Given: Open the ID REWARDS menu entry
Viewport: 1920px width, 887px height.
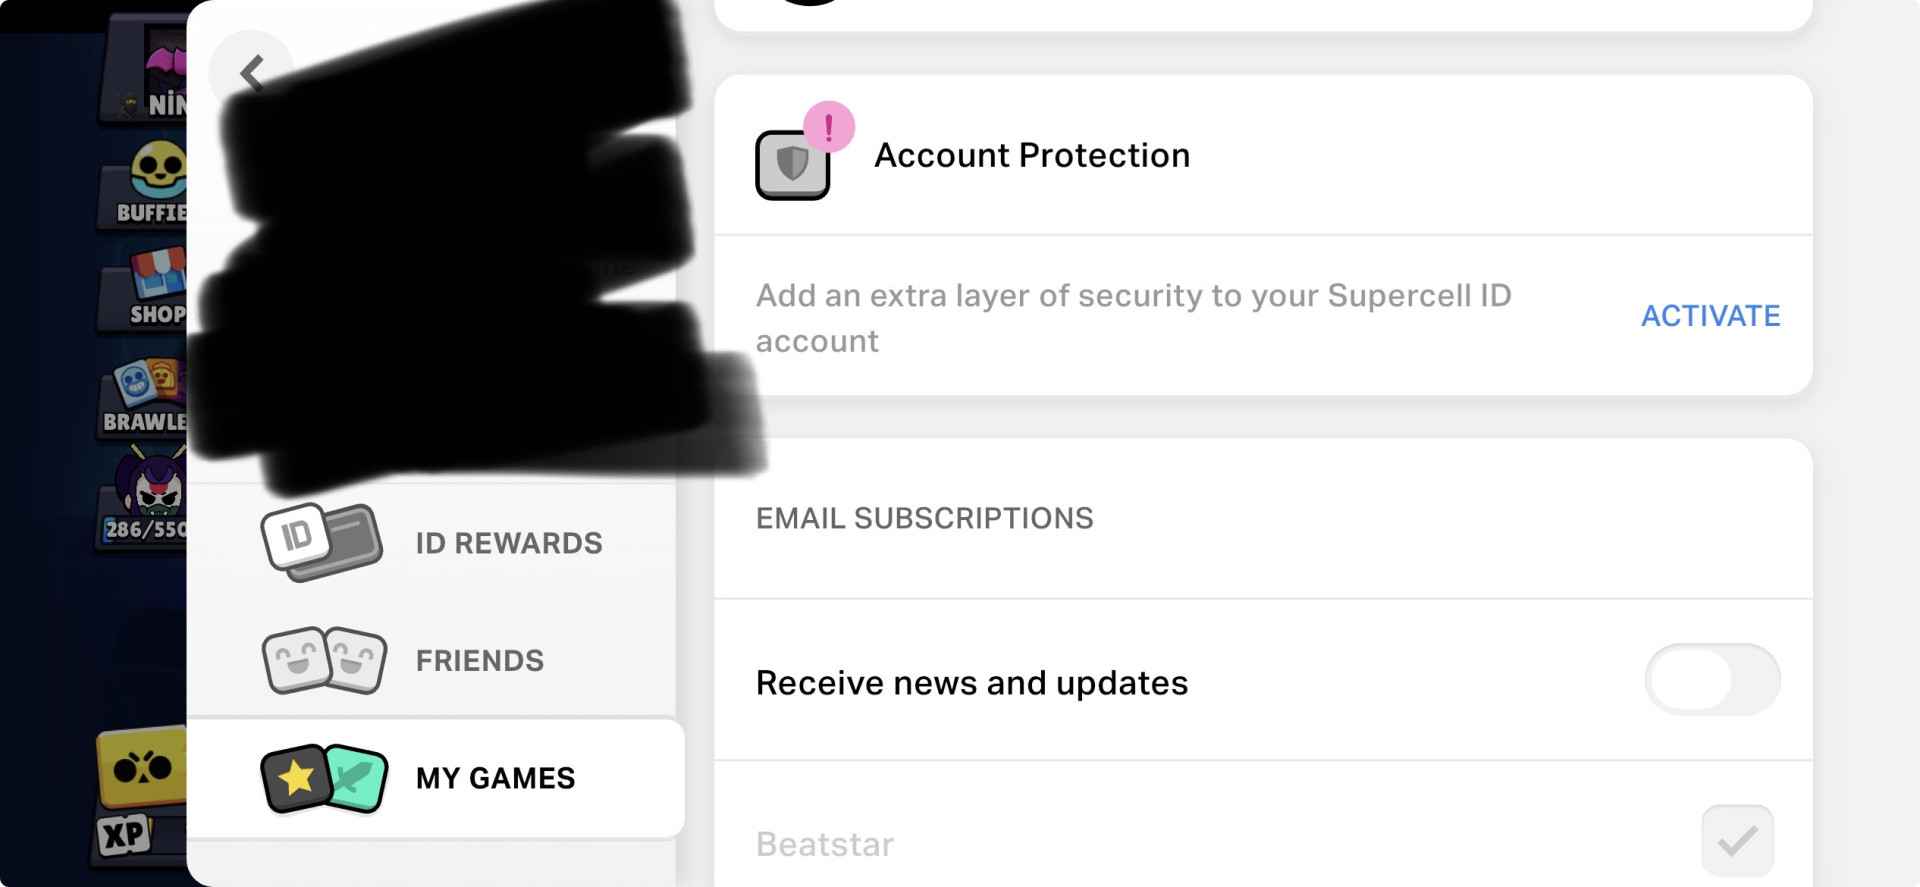Looking at the screenshot, I should [x=509, y=543].
